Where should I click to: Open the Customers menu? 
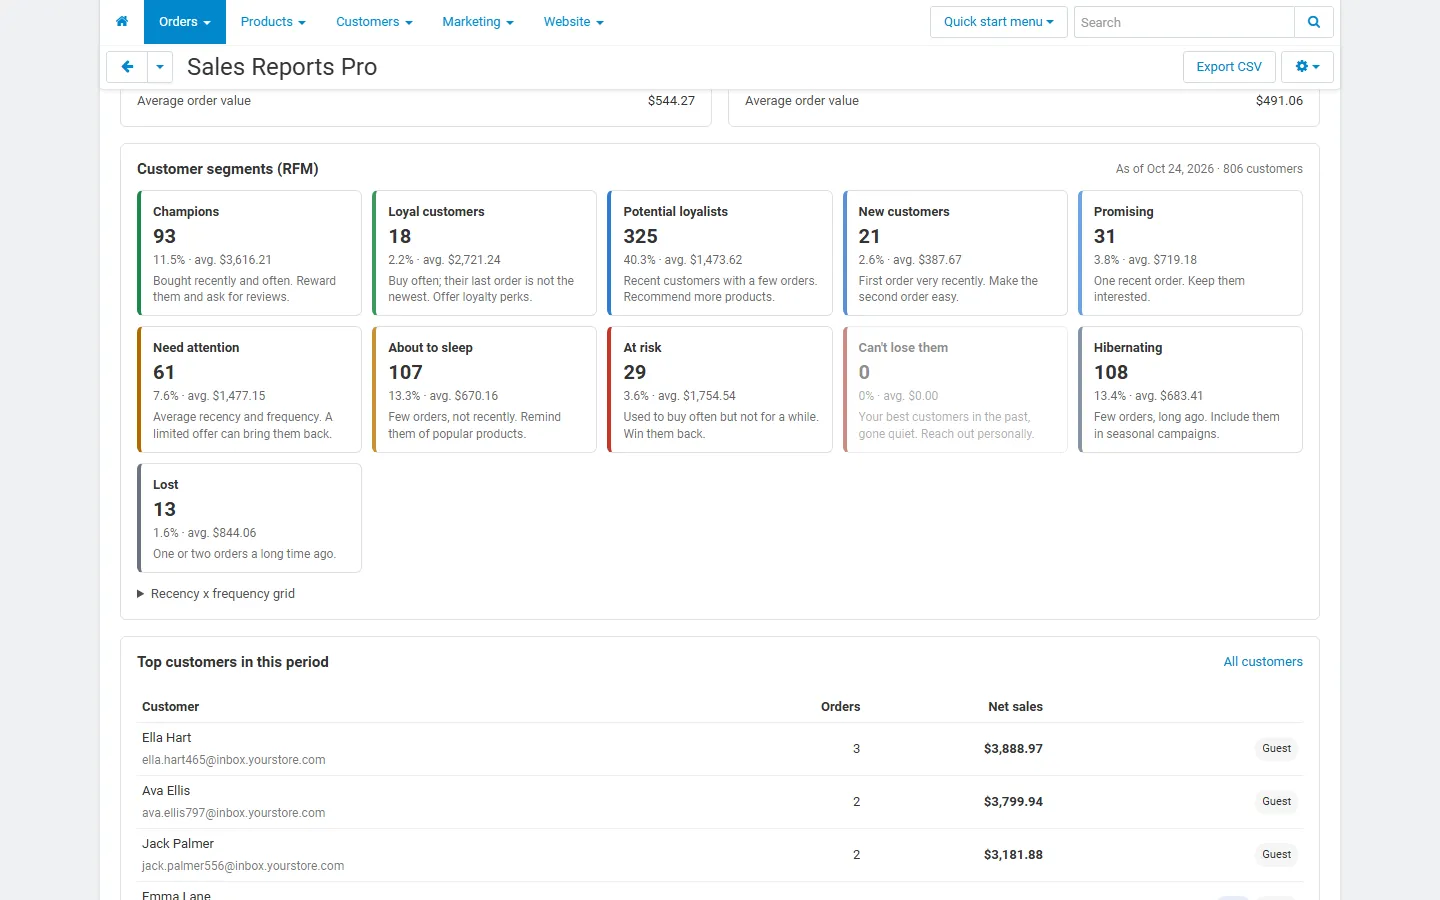pos(374,22)
